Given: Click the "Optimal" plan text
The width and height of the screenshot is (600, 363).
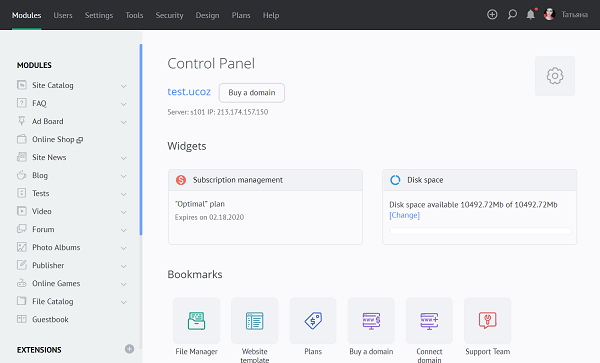Looking at the screenshot, I should coord(200,204).
